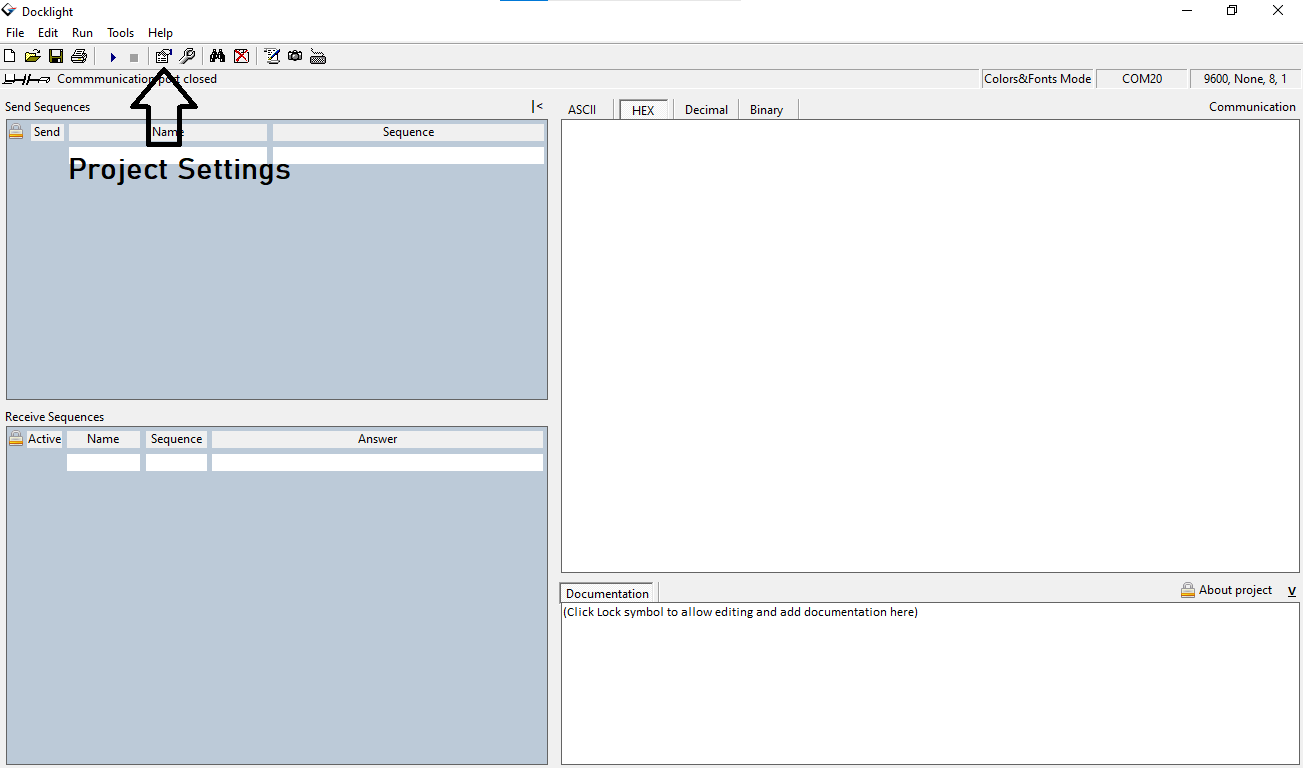Open the Run menu
Image resolution: width=1303 pixels, height=768 pixels.
click(82, 32)
